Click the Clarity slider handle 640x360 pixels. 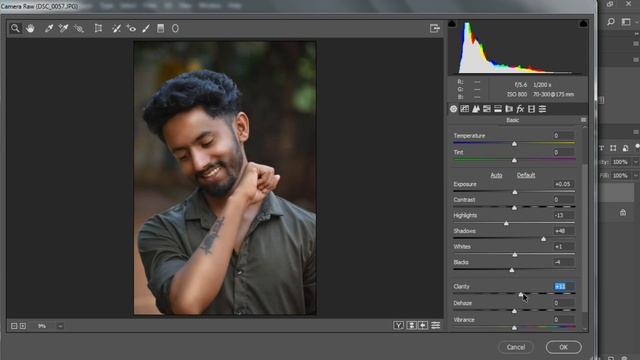pyautogui.click(x=521, y=294)
